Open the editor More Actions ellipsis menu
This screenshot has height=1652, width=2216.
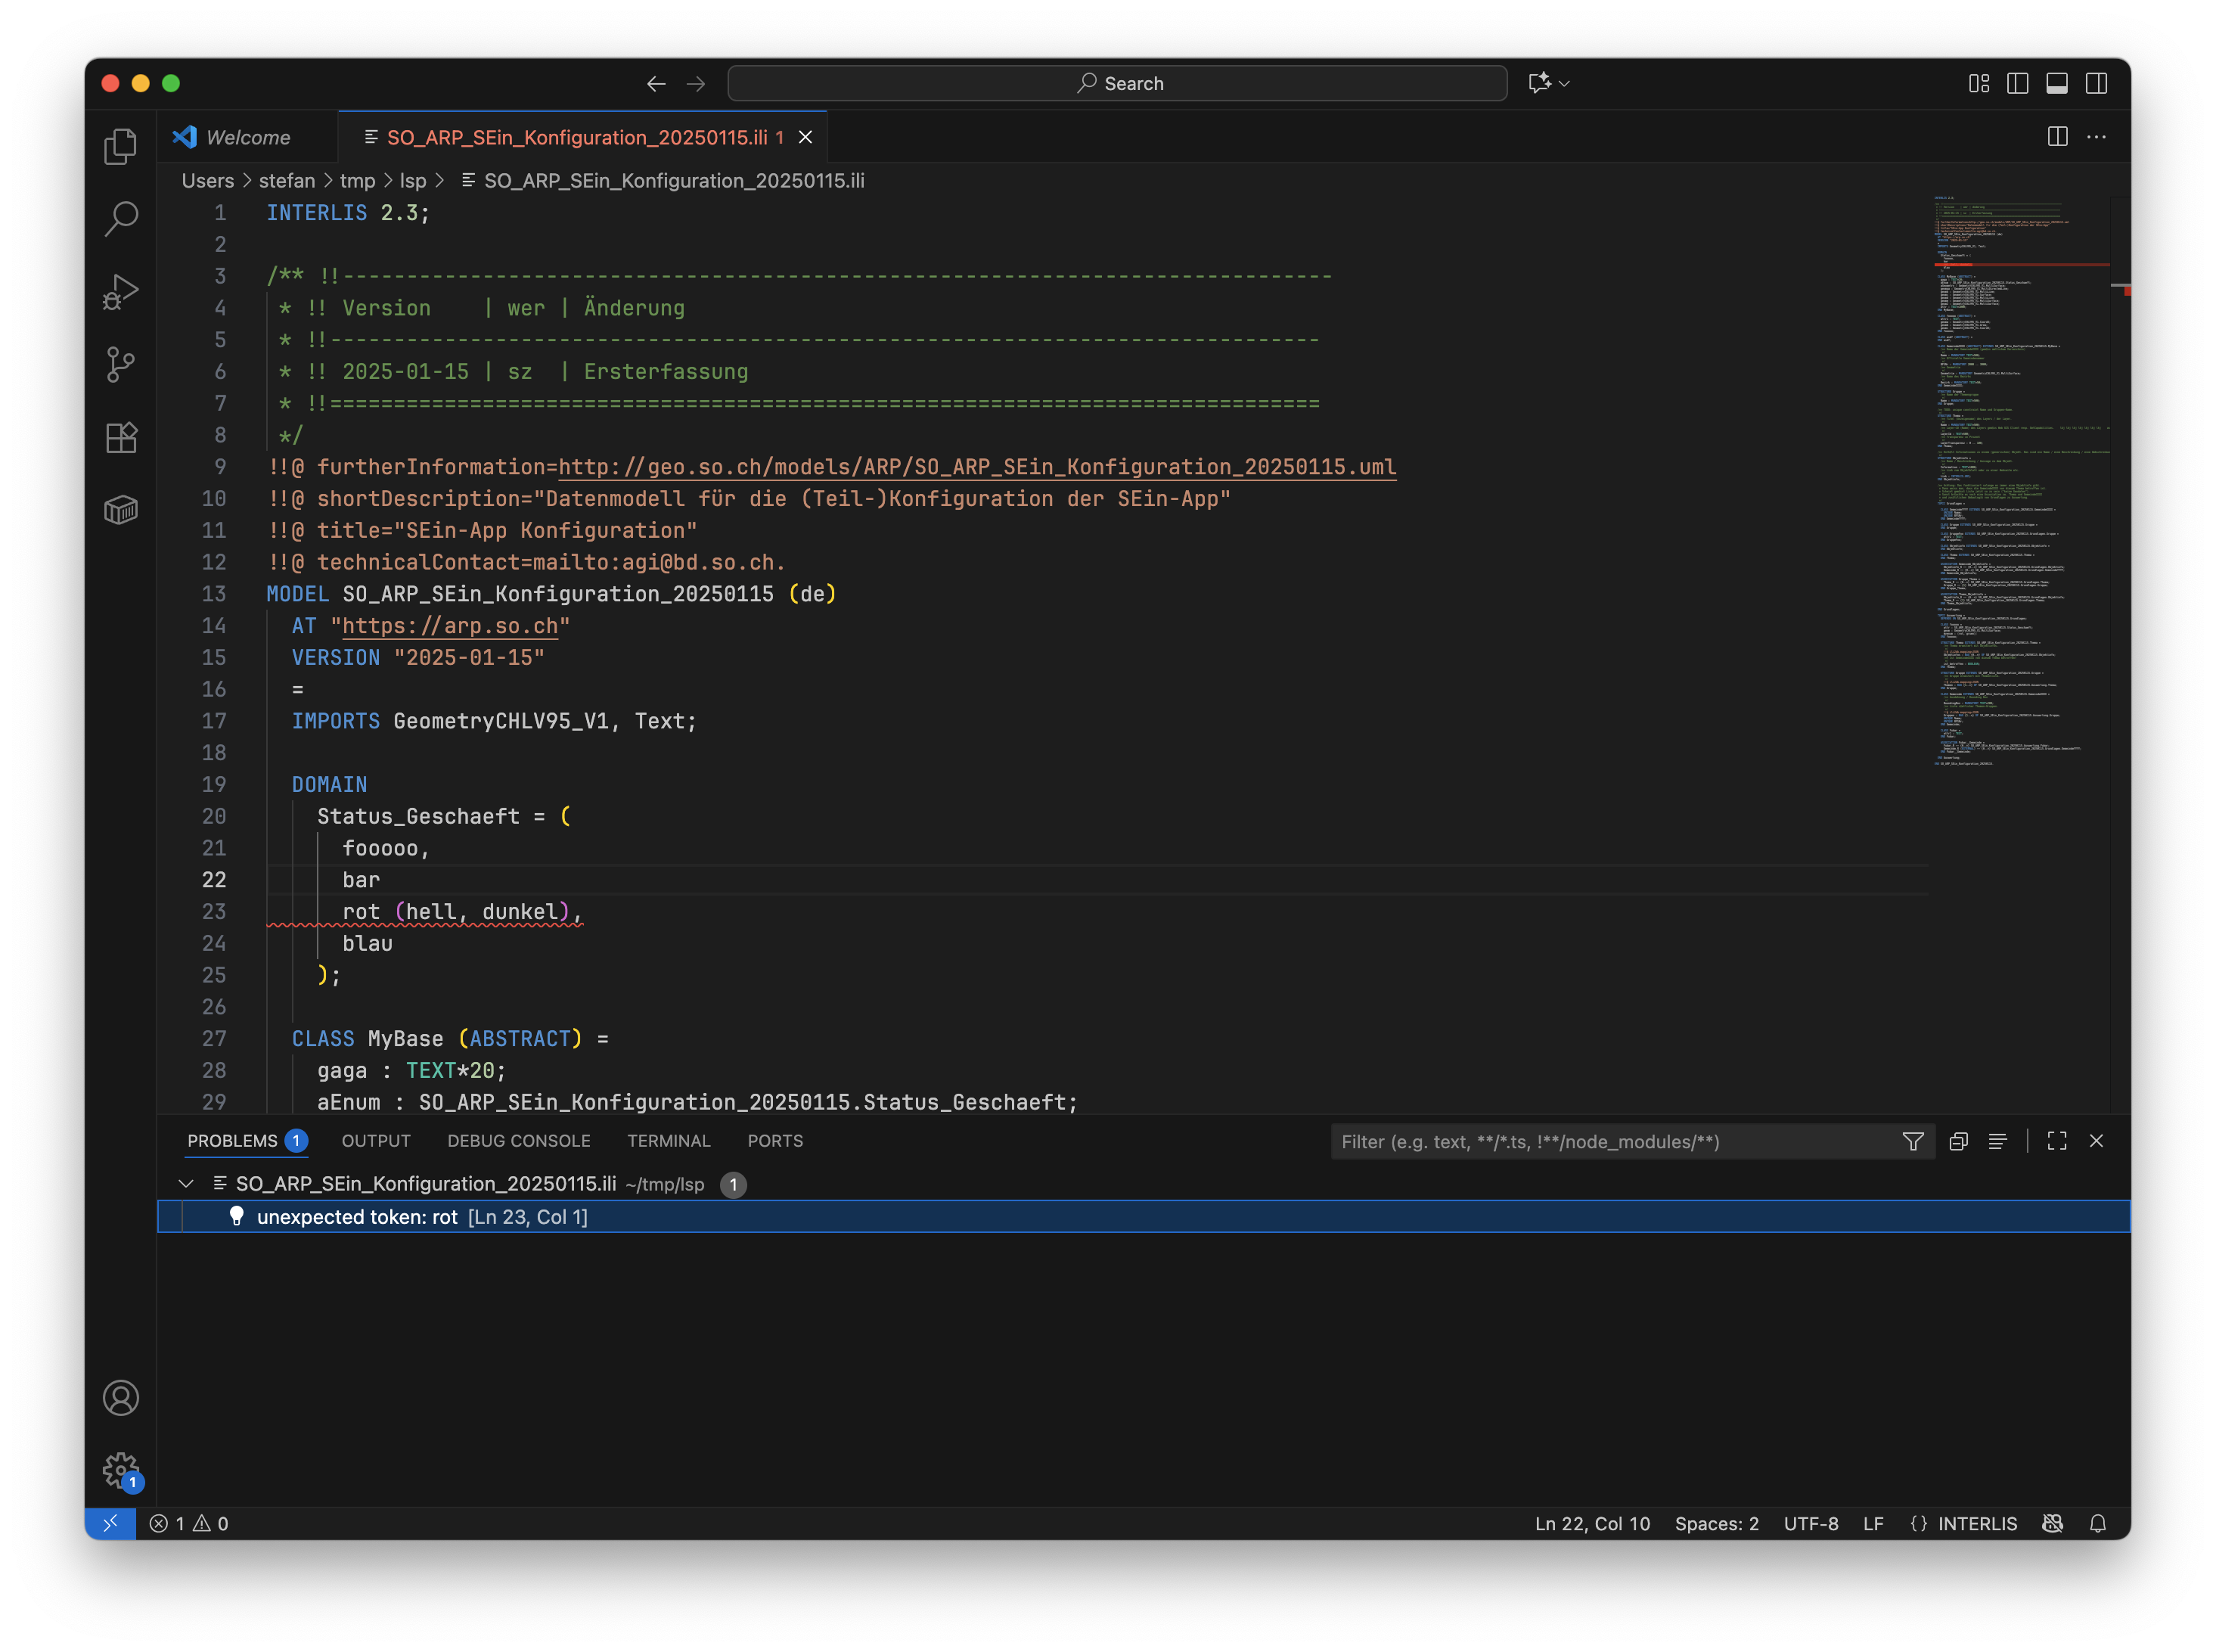2096,137
